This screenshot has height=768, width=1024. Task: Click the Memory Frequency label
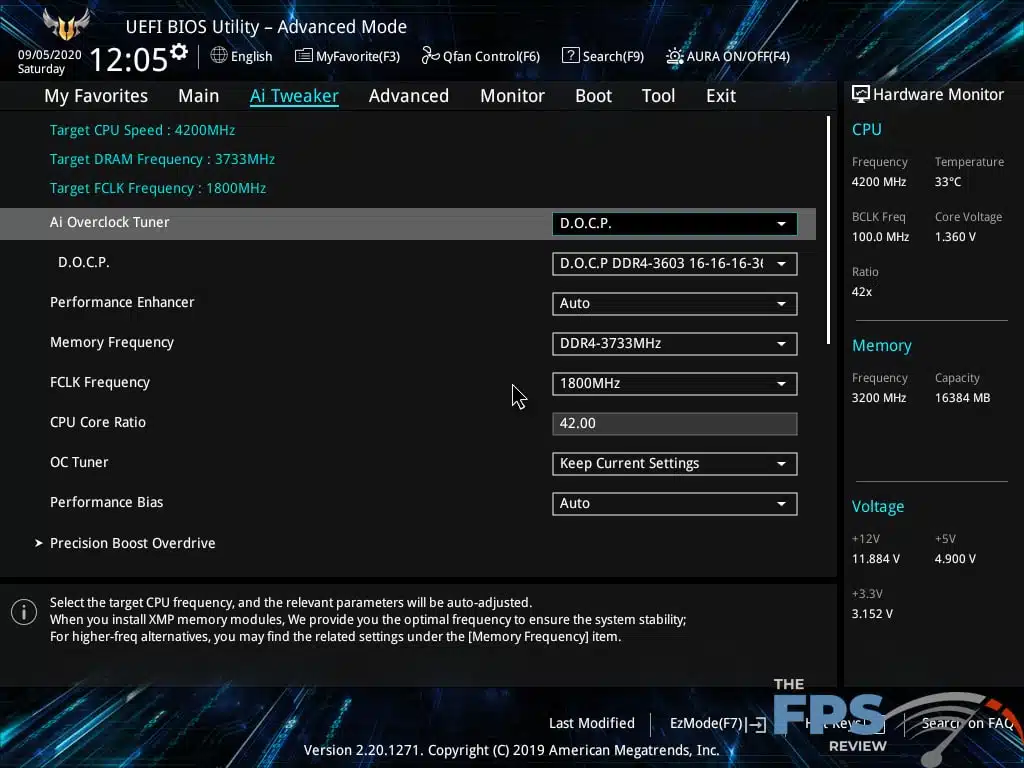point(112,342)
